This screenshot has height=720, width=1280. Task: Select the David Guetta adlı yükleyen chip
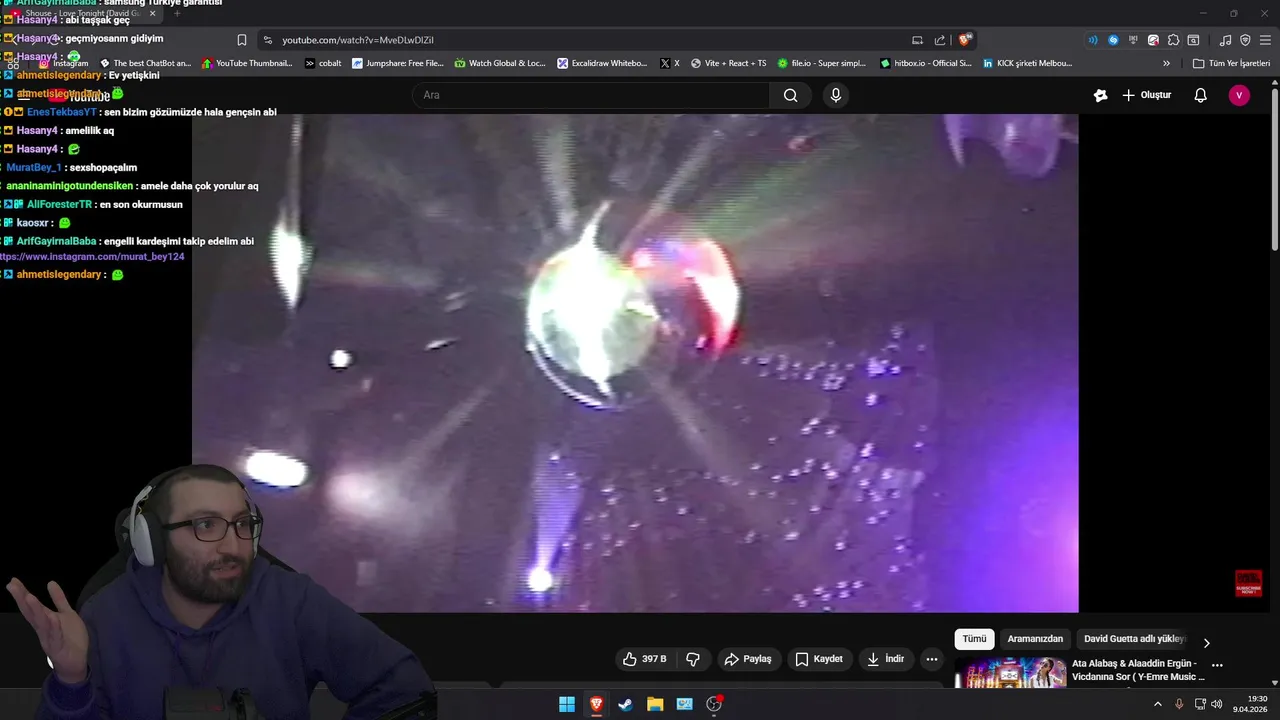1133,639
